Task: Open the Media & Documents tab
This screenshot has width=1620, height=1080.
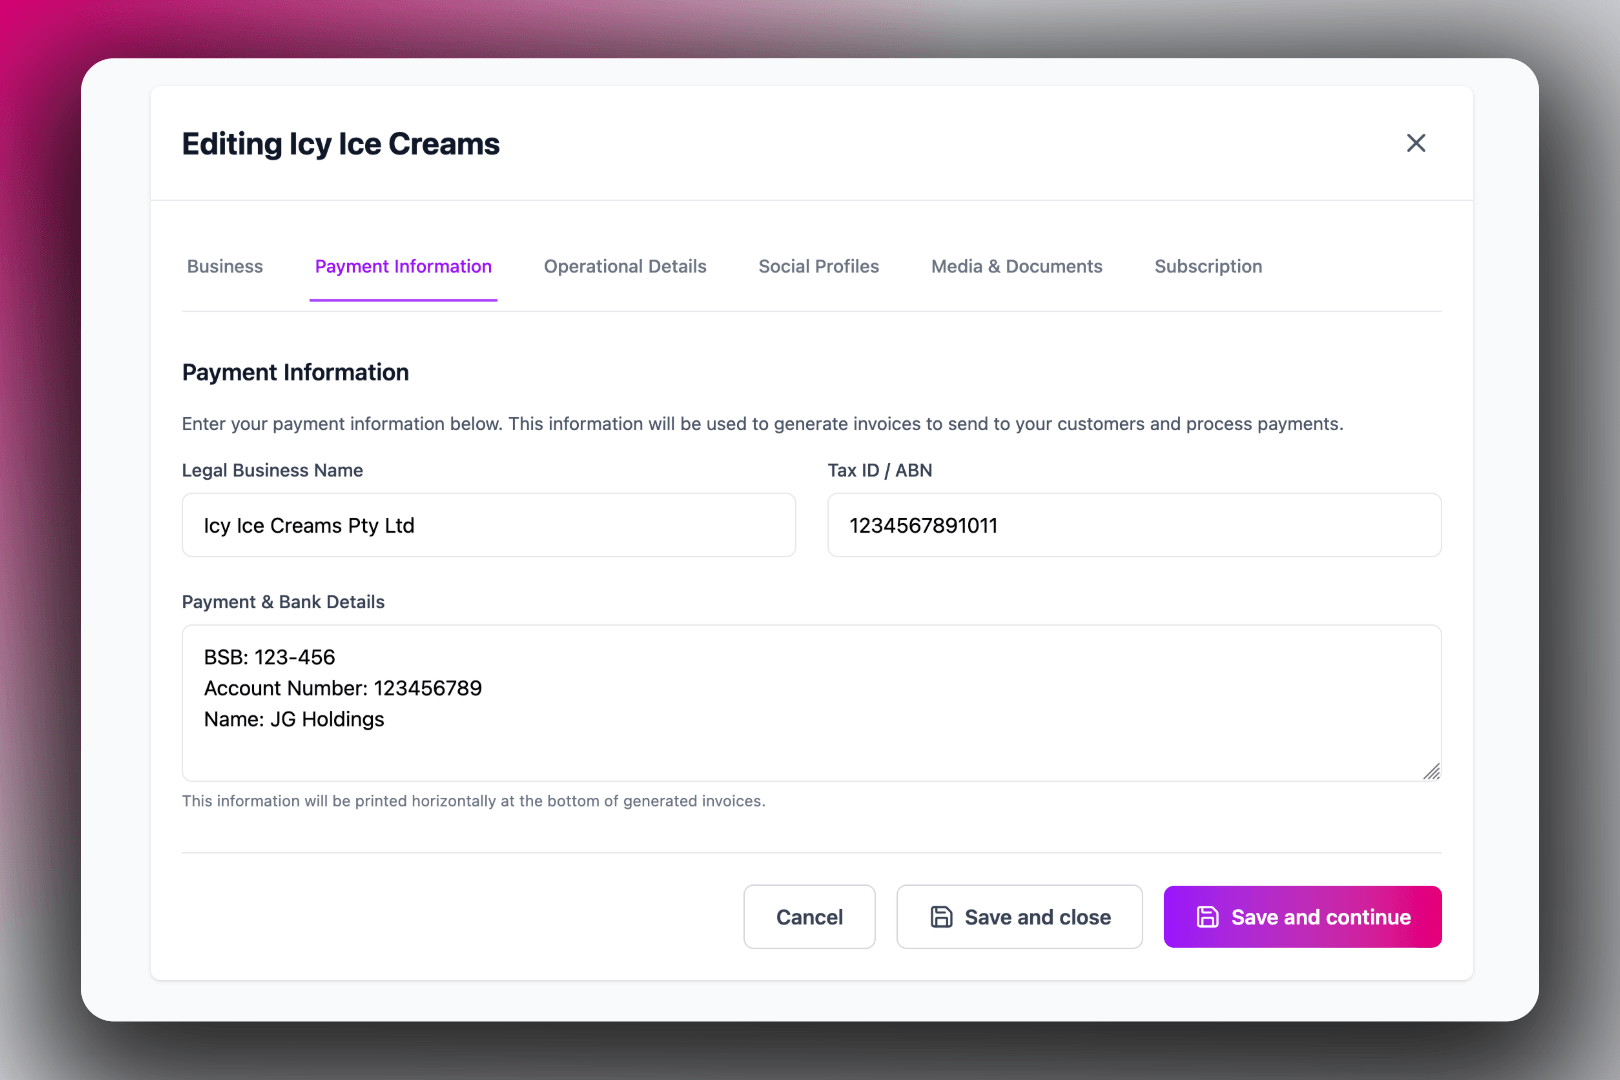Action: (1016, 266)
